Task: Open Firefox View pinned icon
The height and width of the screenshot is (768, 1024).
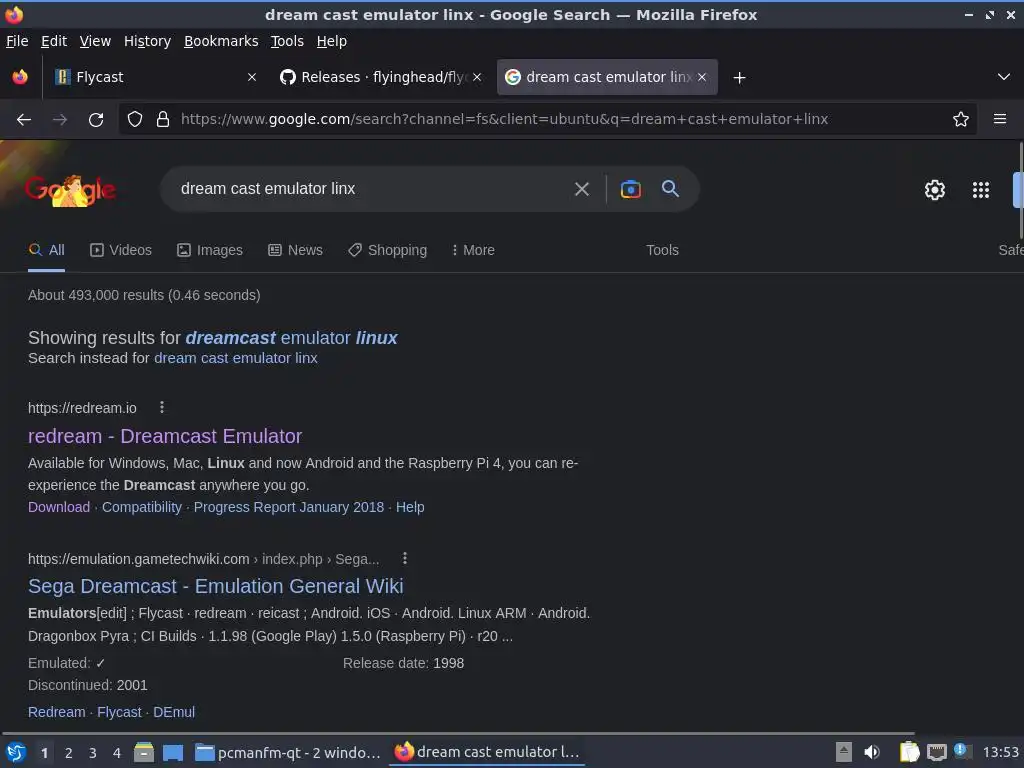Action: click(x=20, y=77)
